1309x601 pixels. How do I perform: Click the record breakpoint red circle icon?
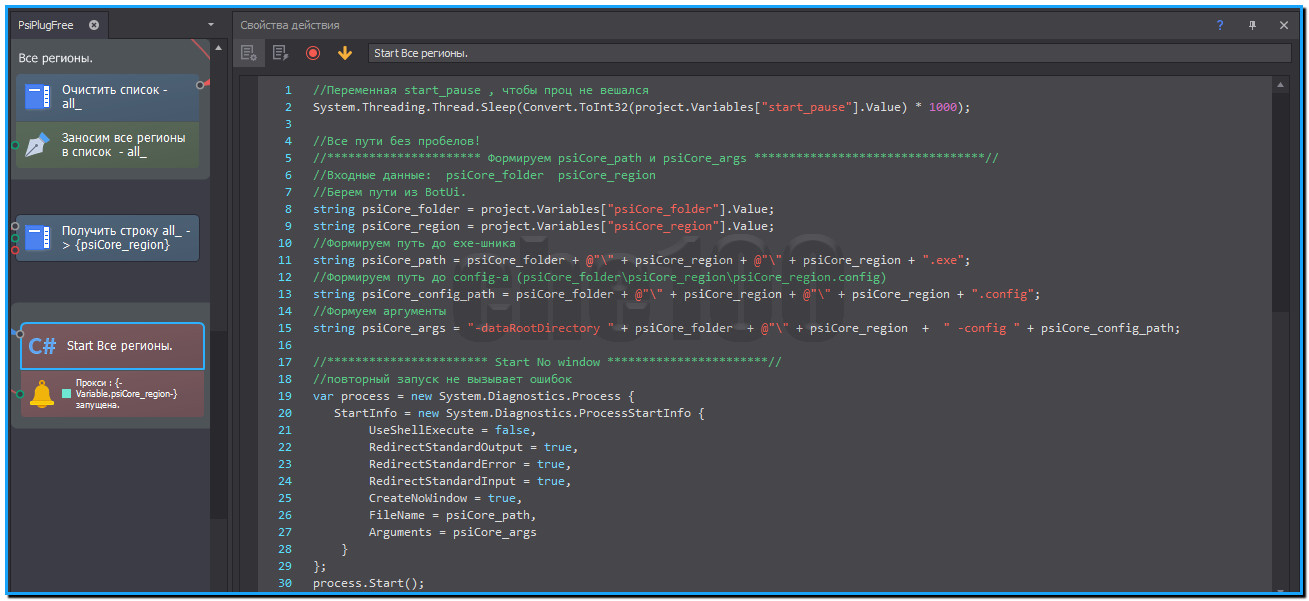313,53
